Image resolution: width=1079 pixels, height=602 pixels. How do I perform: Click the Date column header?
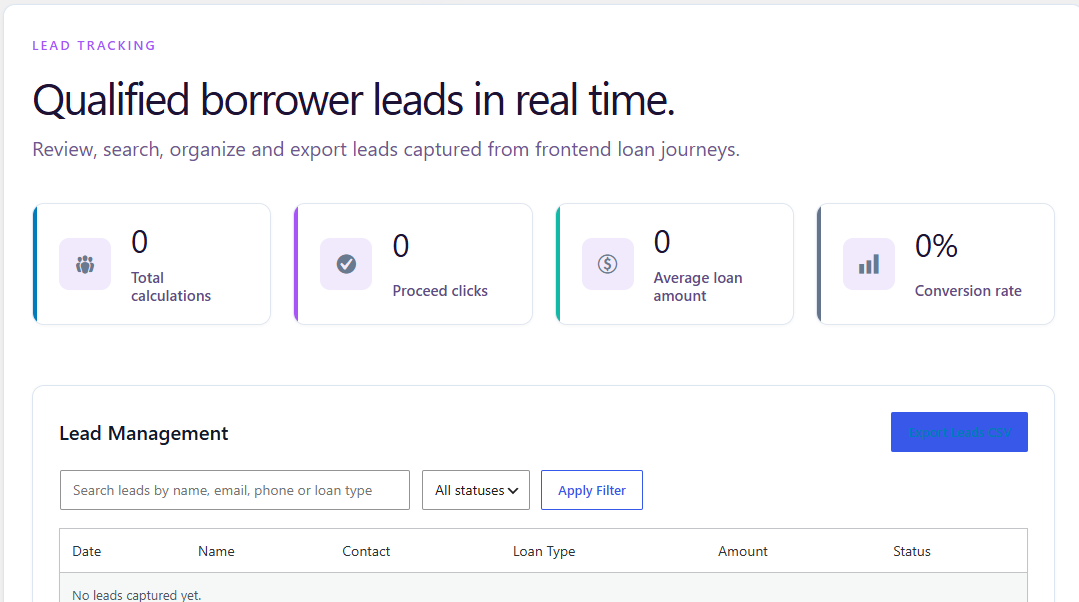pyautogui.click(x=87, y=551)
